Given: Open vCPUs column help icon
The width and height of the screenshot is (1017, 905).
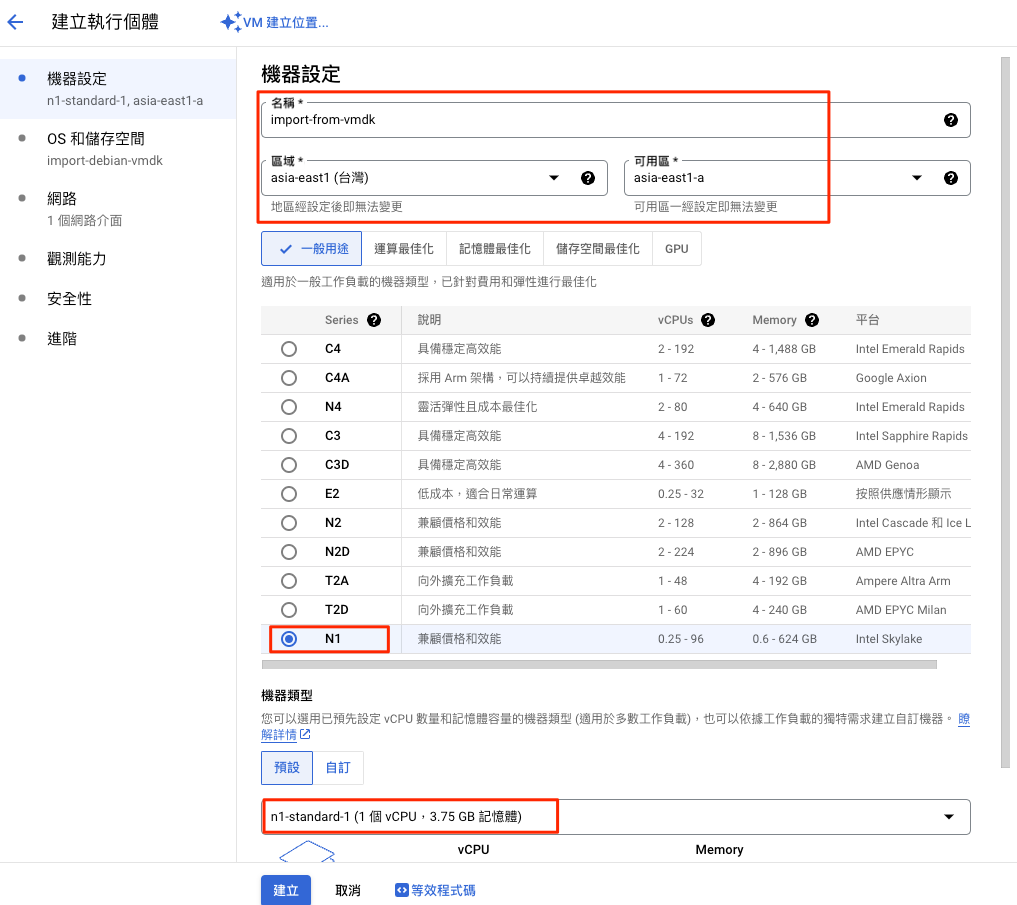Looking at the screenshot, I should 708,320.
